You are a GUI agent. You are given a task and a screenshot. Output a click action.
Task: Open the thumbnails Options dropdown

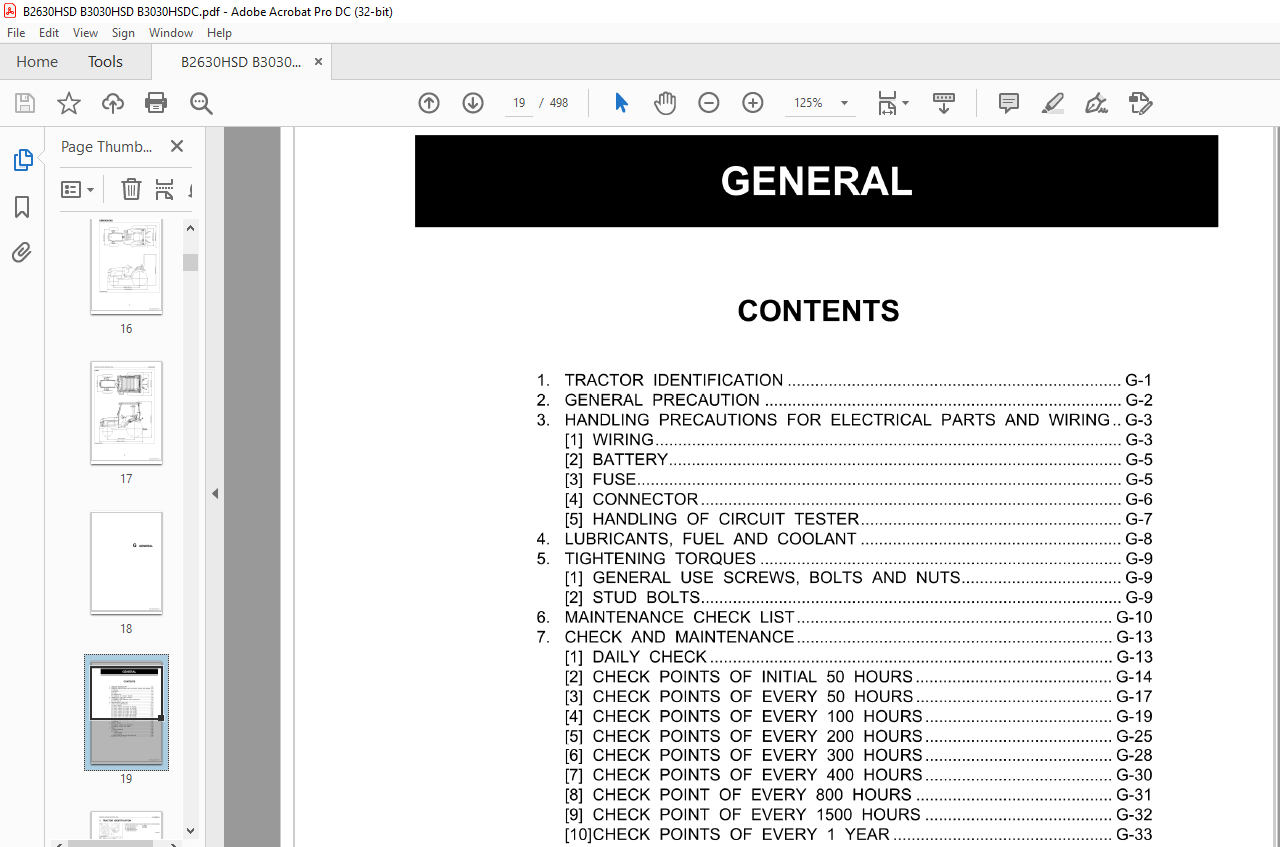(x=78, y=189)
